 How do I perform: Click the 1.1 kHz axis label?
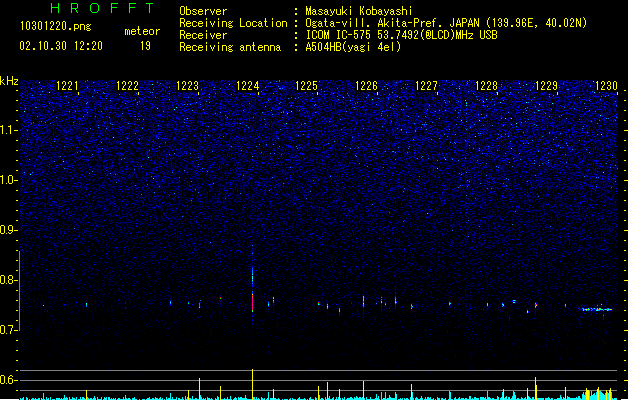tap(9, 130)
